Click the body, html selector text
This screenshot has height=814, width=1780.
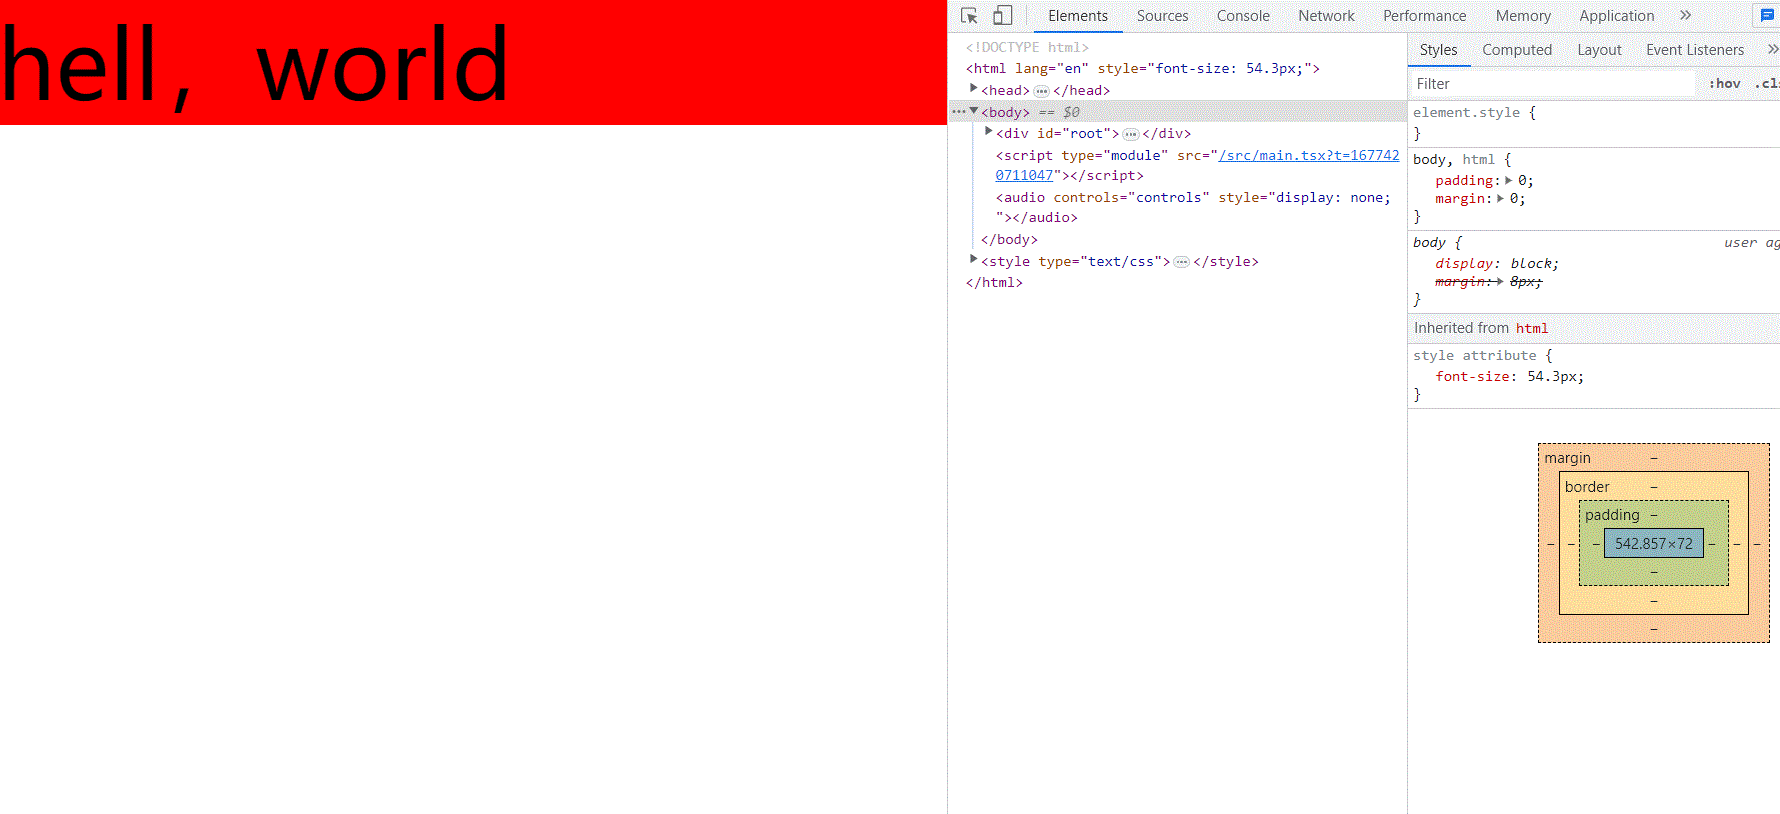click(x=1454, y=160)
